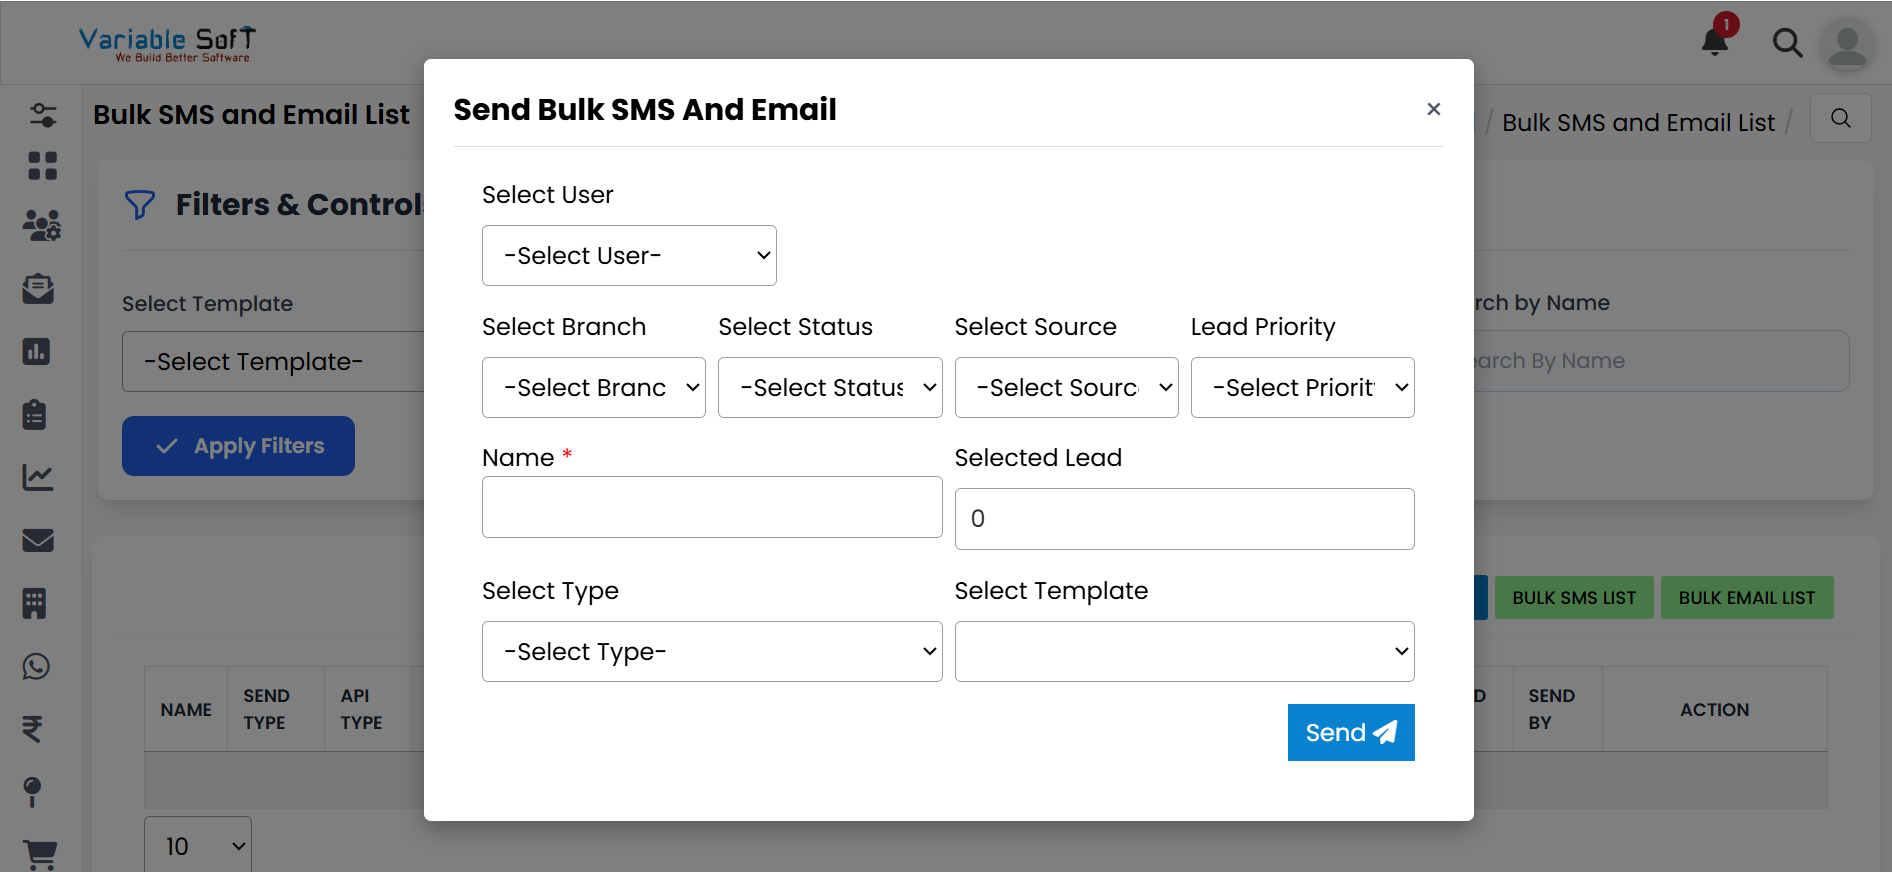The image size is (1892, 872).
Task: Expand the Select Type dropdown
Action: point(711,652)
